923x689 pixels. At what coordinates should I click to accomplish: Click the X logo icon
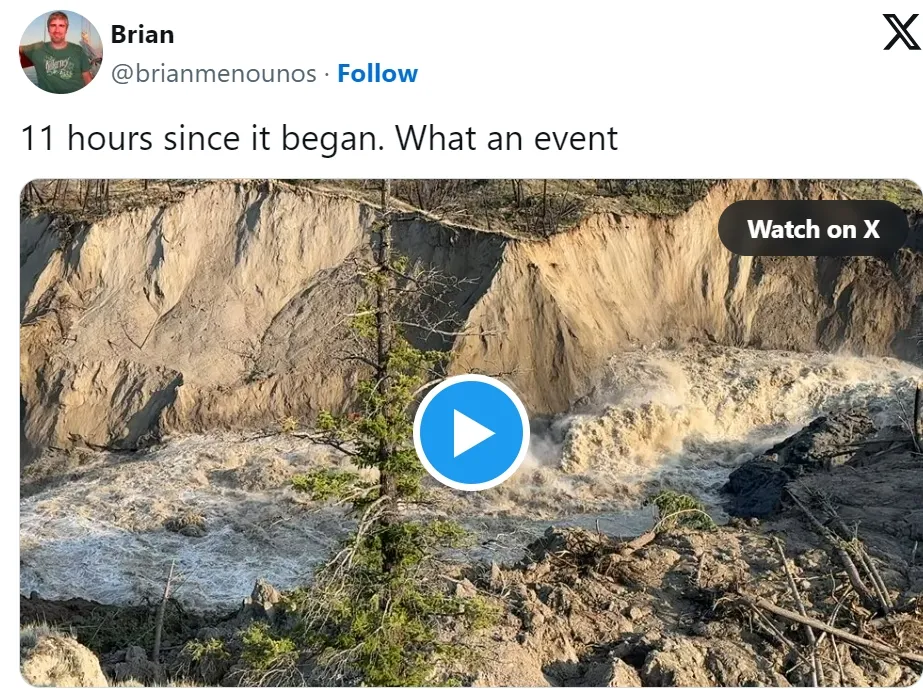[902, 32]
